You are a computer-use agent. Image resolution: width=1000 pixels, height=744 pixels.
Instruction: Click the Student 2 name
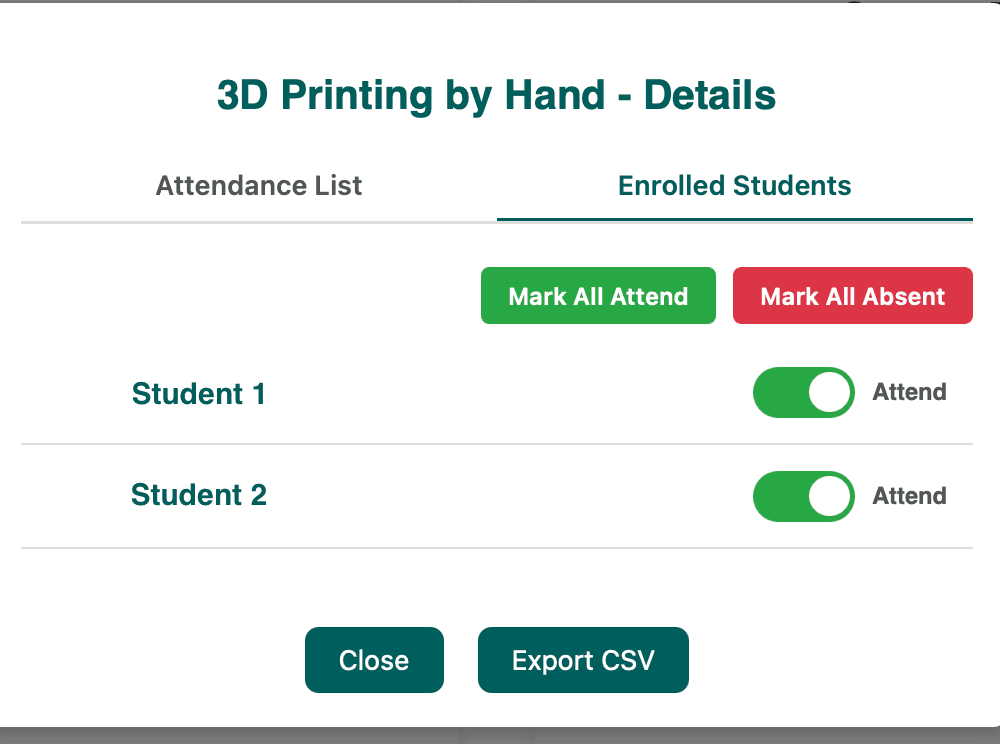(199, 495)
